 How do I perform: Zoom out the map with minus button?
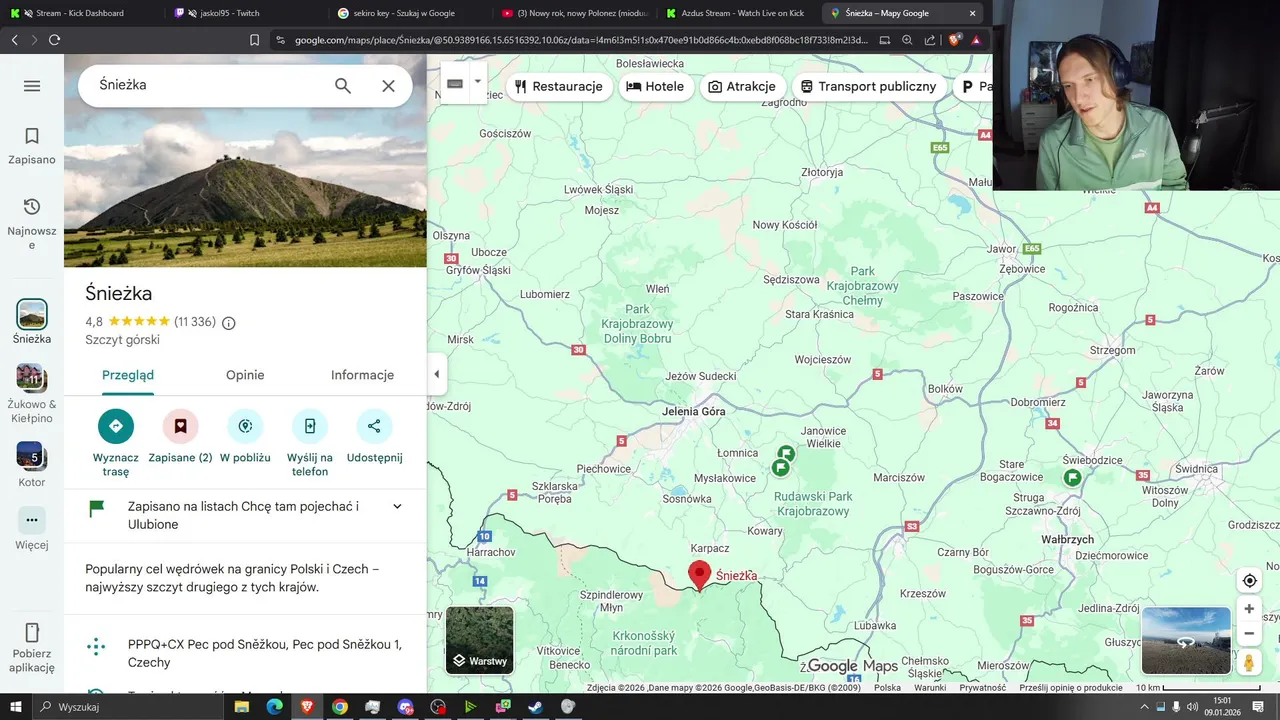(x=1249, y=634)
